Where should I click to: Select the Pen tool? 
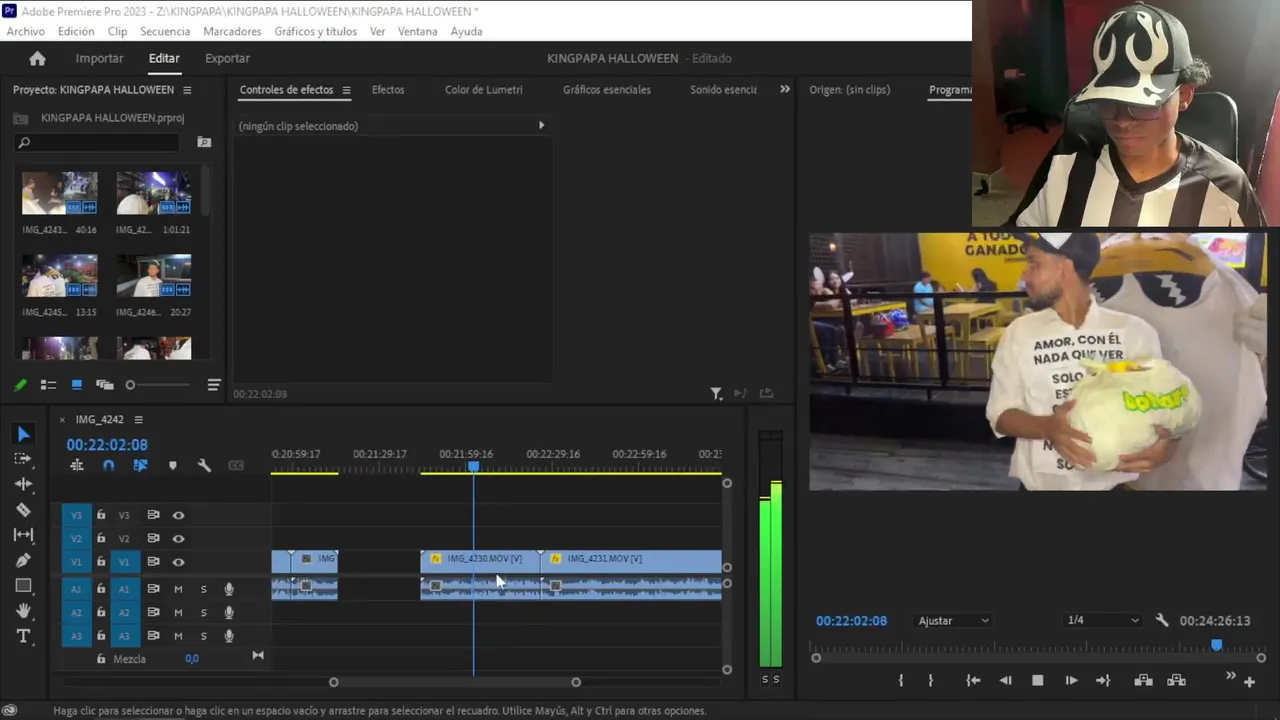click(23, 561)
